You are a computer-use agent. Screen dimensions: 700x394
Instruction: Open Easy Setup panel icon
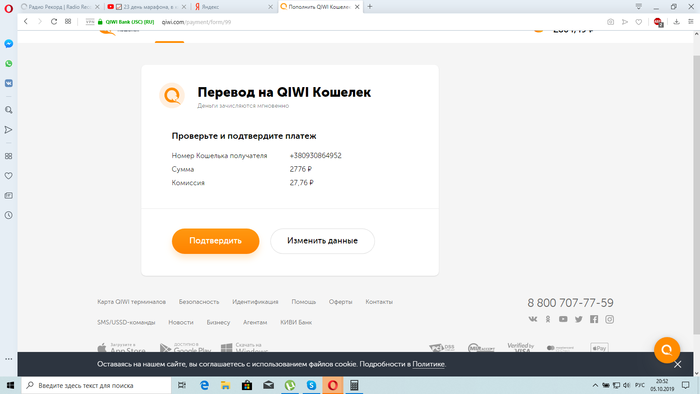691,22
